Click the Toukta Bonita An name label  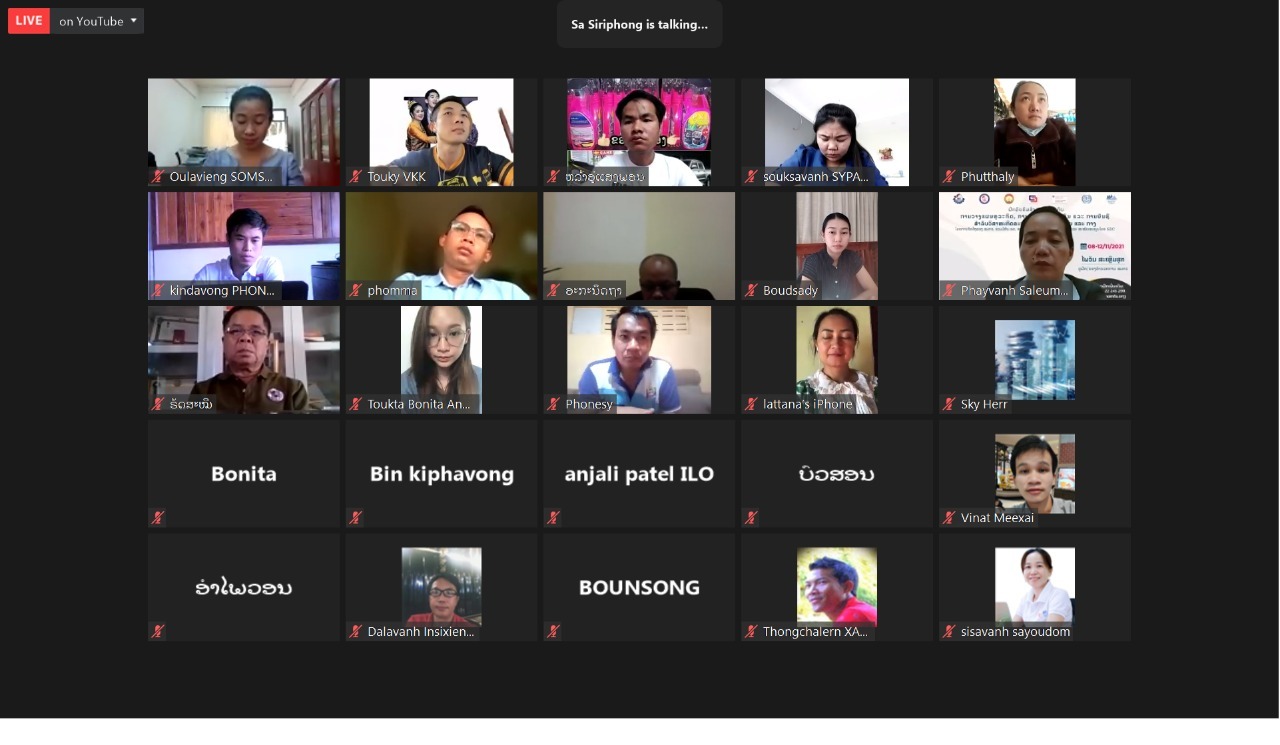click(x=419, y=405)
